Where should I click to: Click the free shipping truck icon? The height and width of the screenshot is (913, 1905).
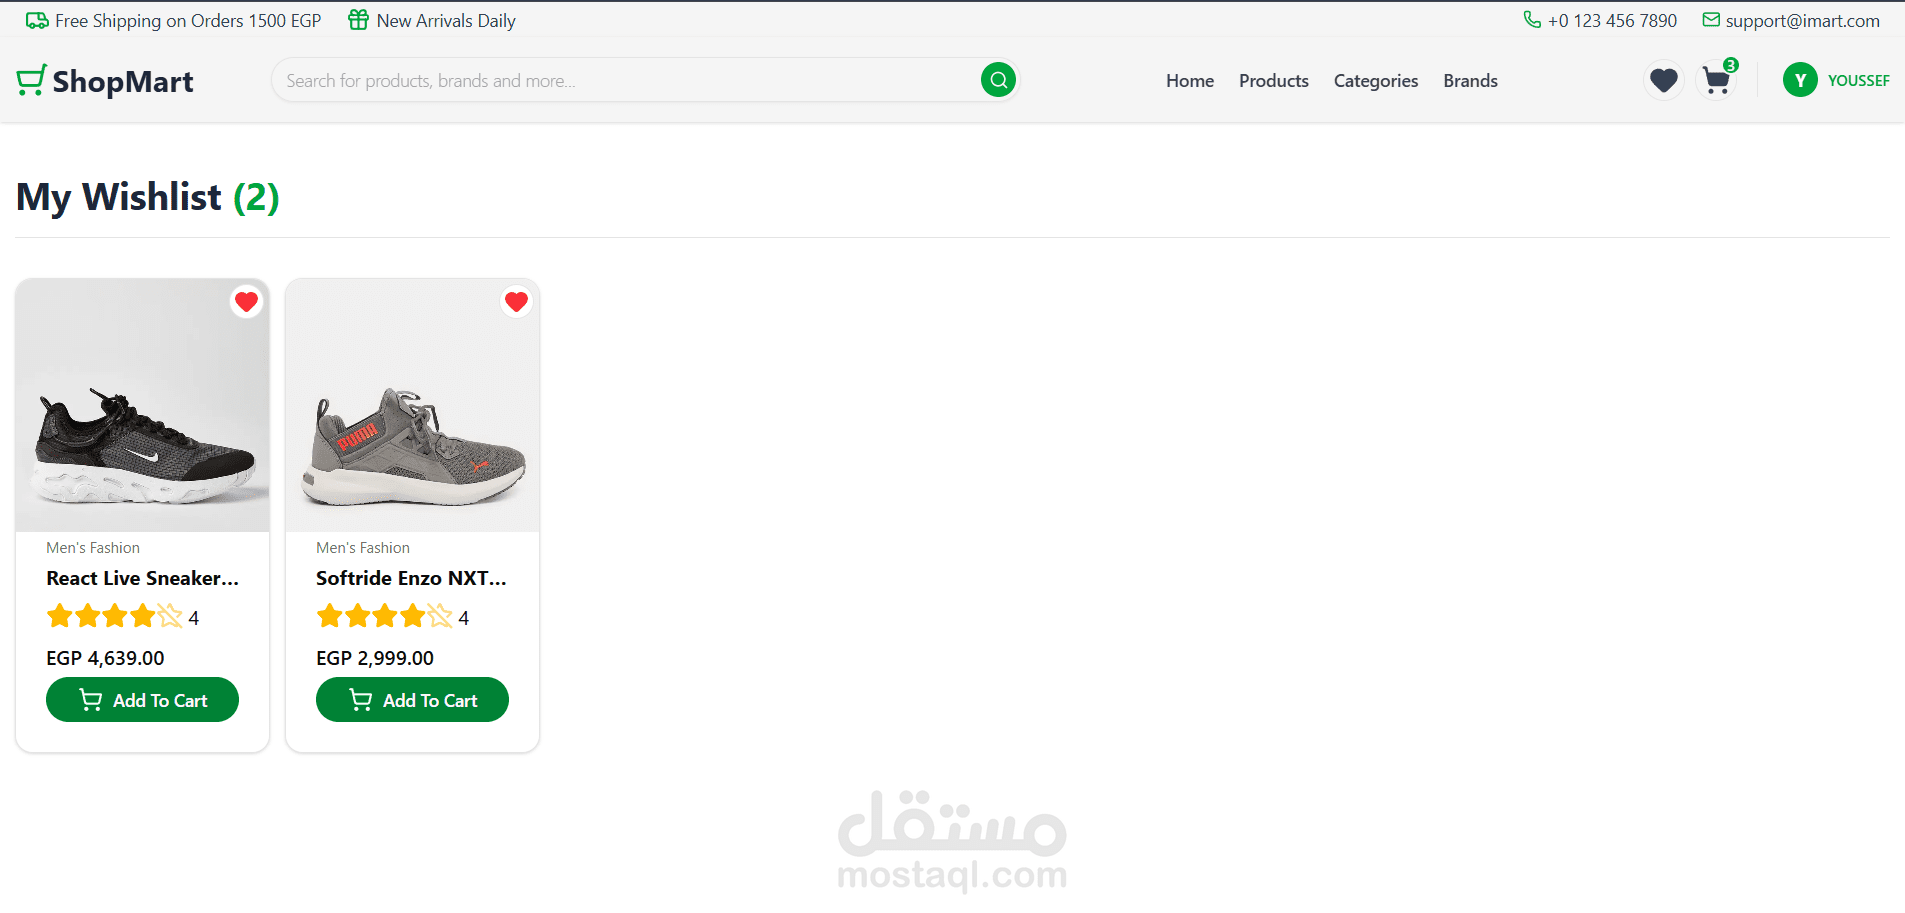37,20
